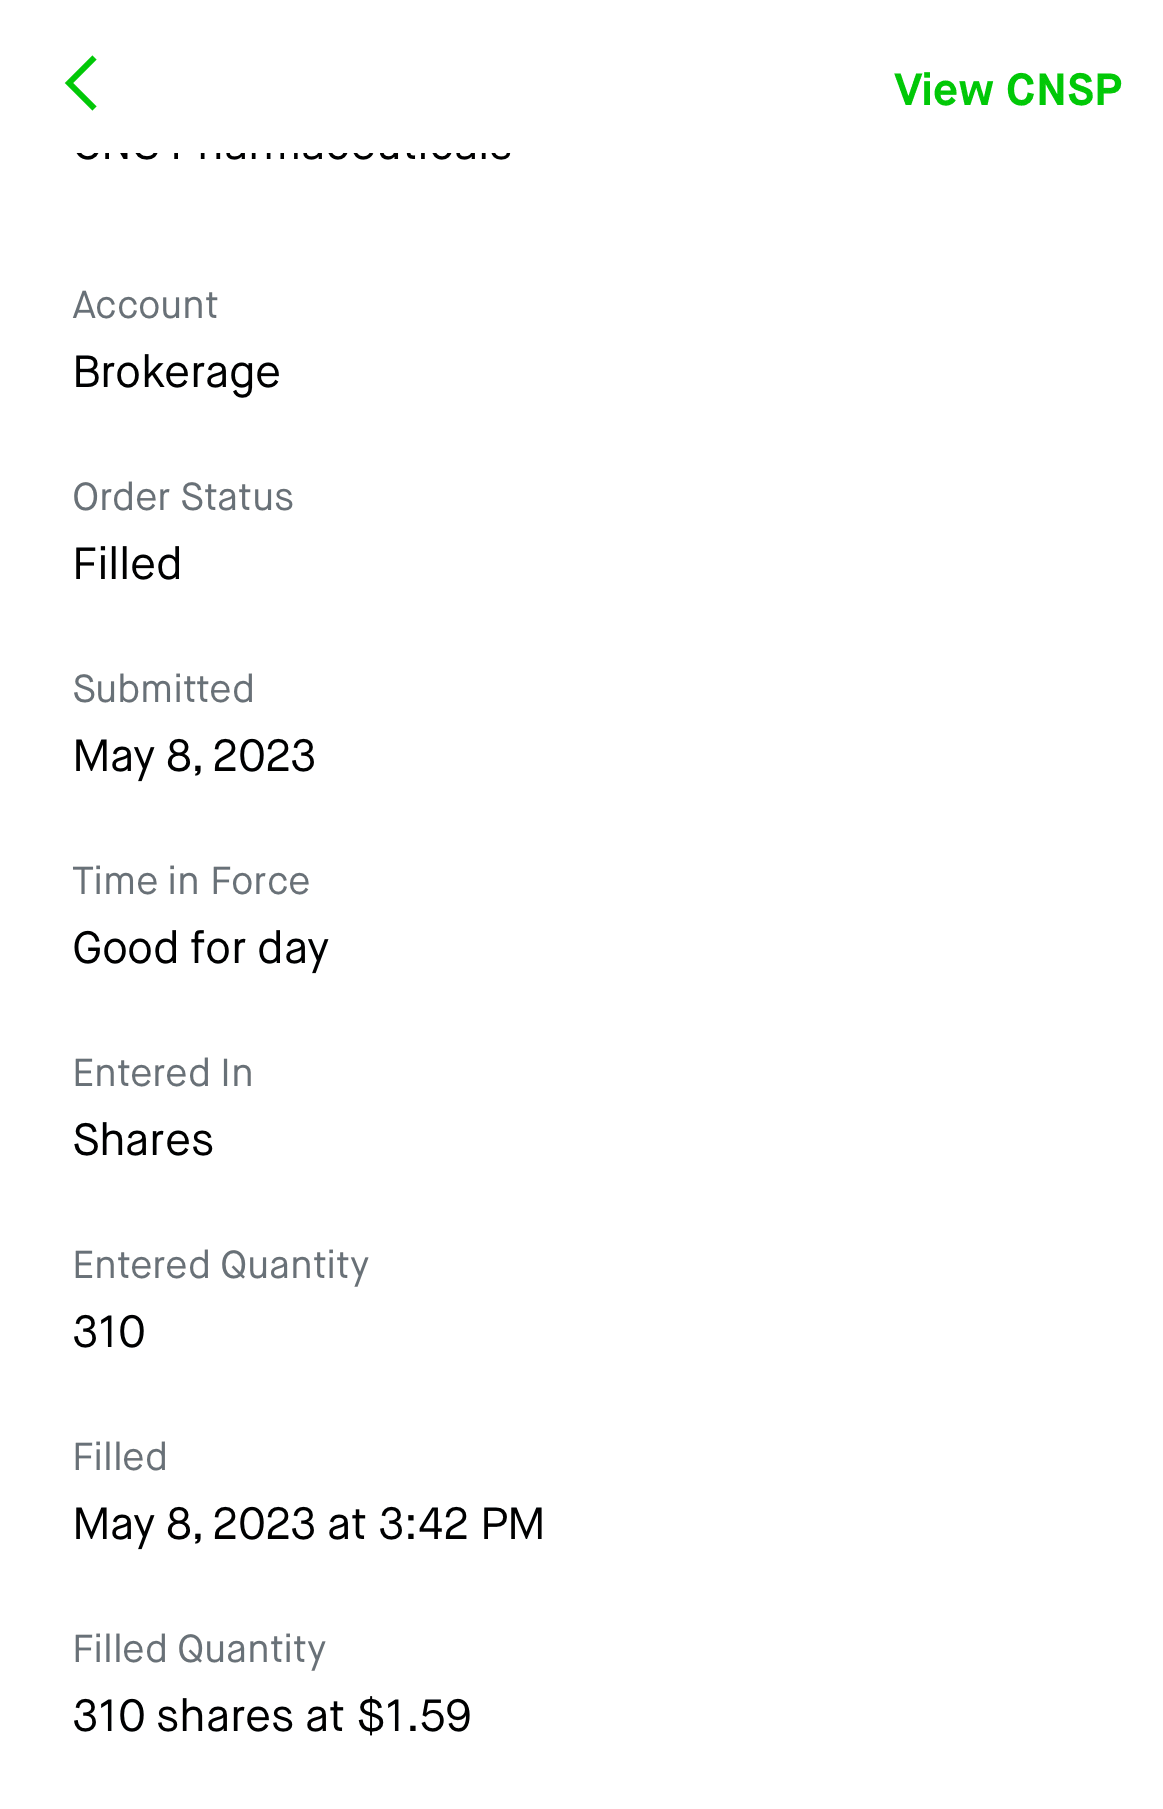This screenshot has width=1163, height=1809.
Task: Click the Account field label
Action: point(145,305)
